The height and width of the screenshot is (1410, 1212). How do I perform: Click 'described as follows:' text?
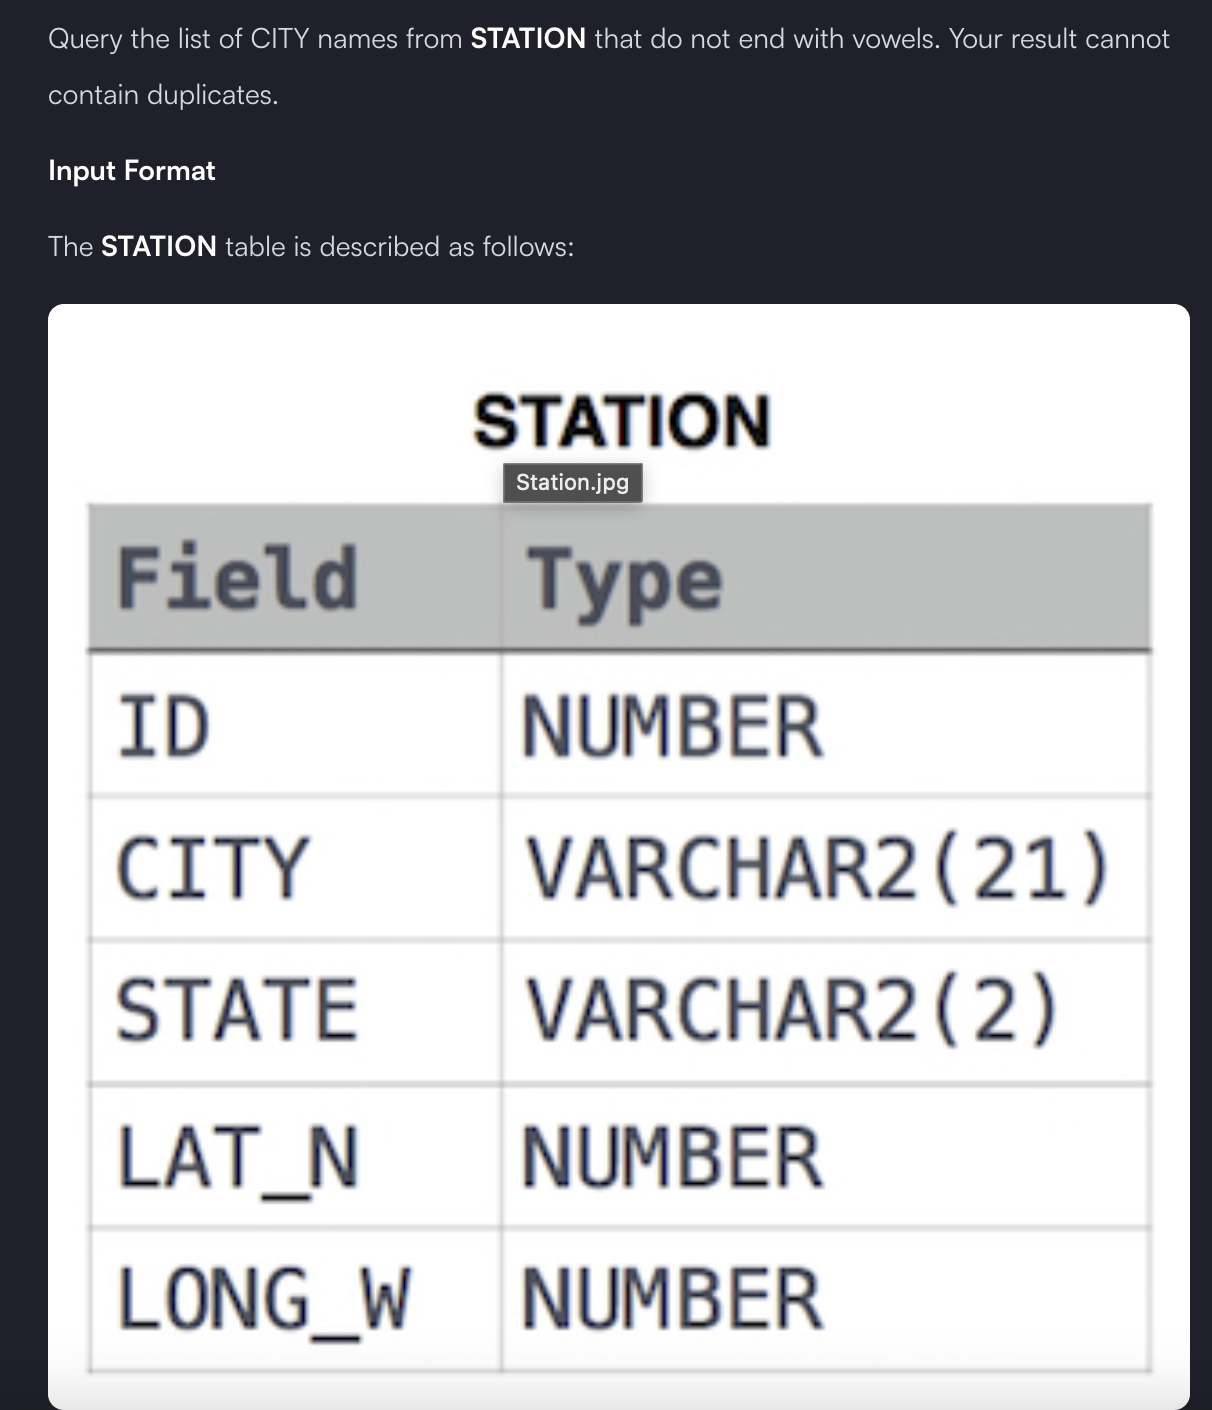point(447,246)
